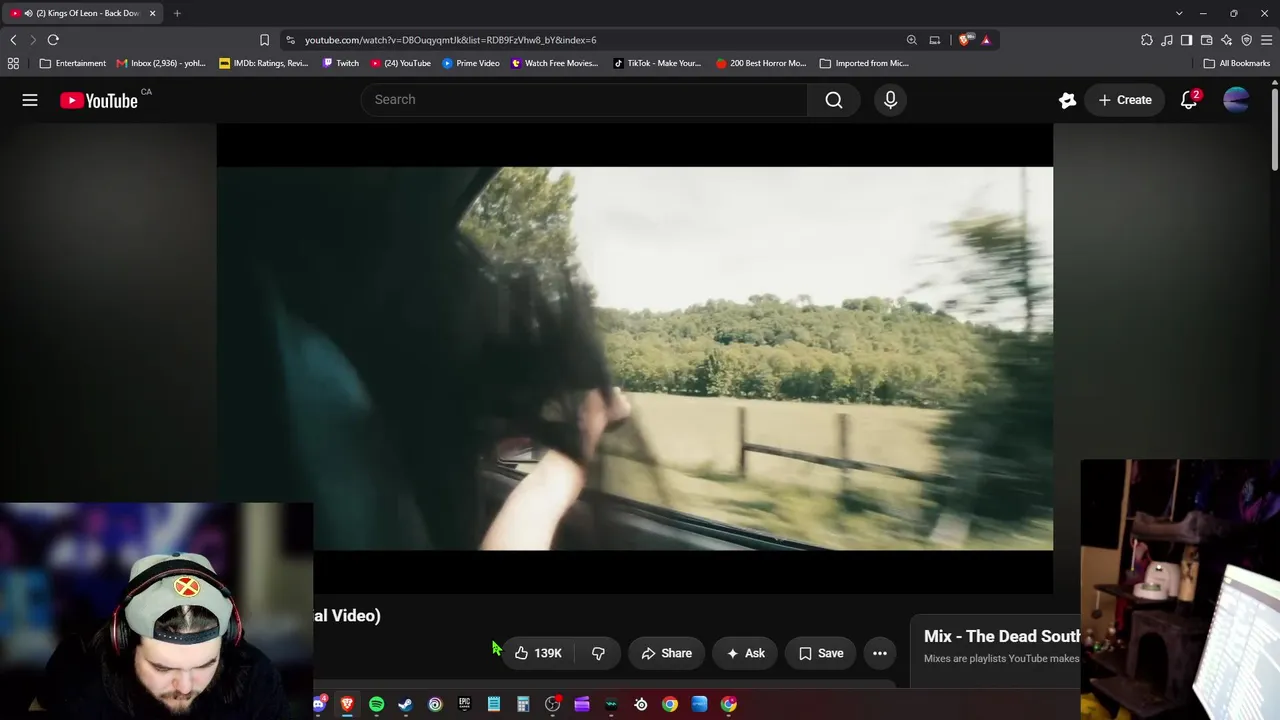Save the video to a playlist
1280x720 pixels.
821,653
